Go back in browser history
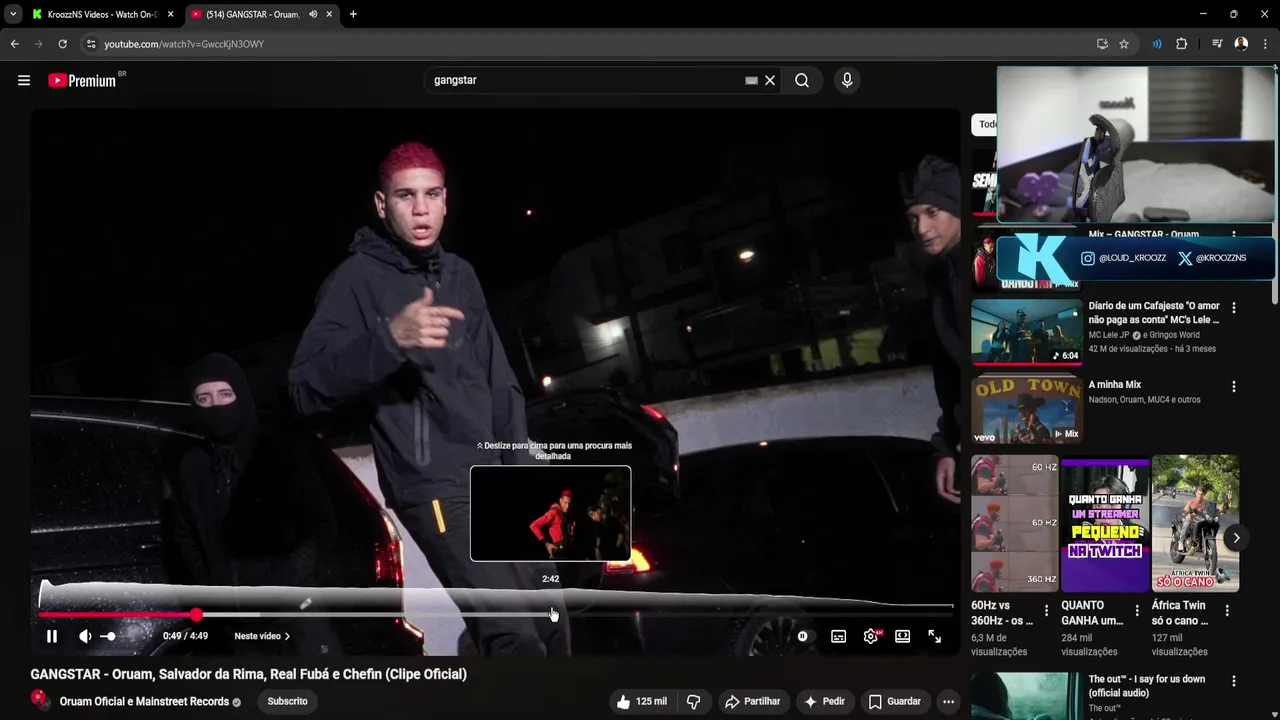 coord(14,44)
